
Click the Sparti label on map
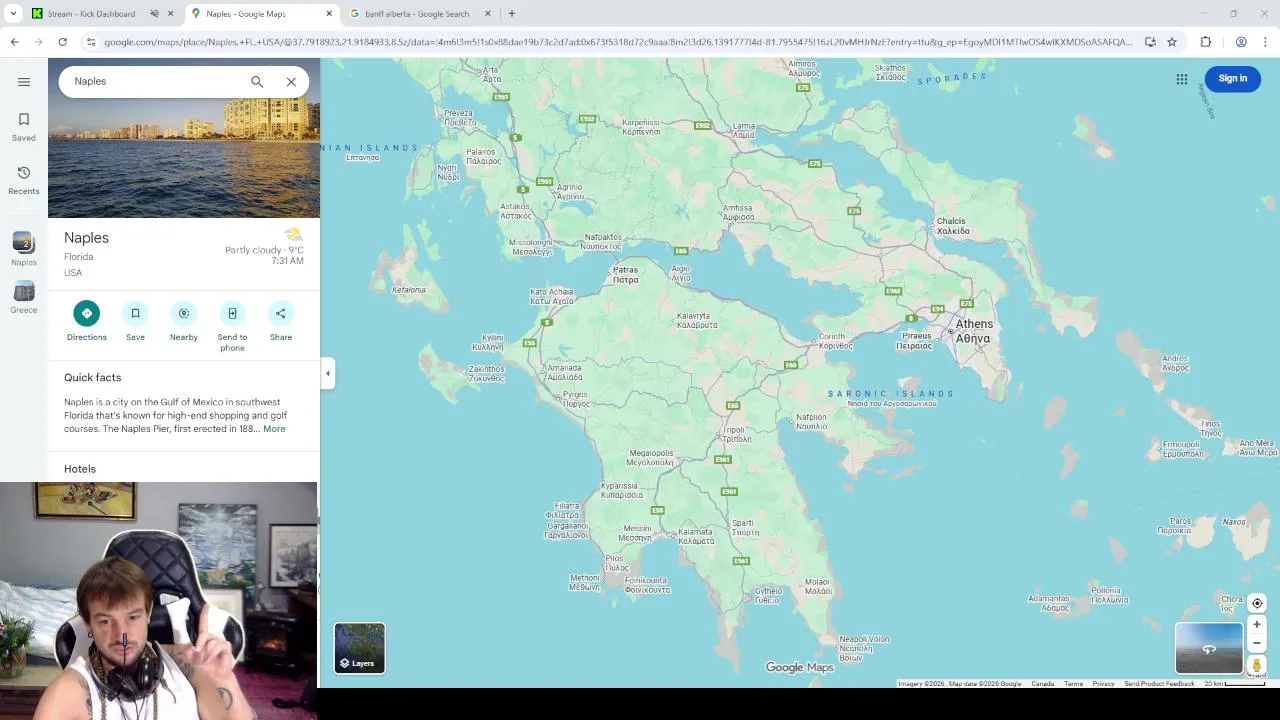tap(743, 528)
